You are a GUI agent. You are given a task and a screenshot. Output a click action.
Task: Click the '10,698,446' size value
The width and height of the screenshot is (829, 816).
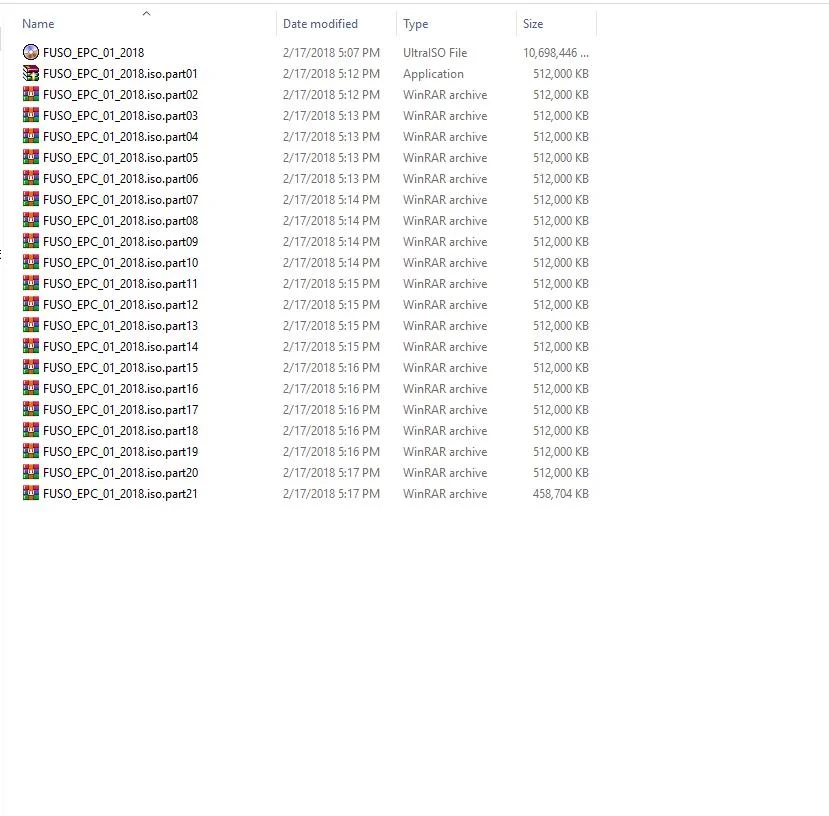tap(556, 53)
